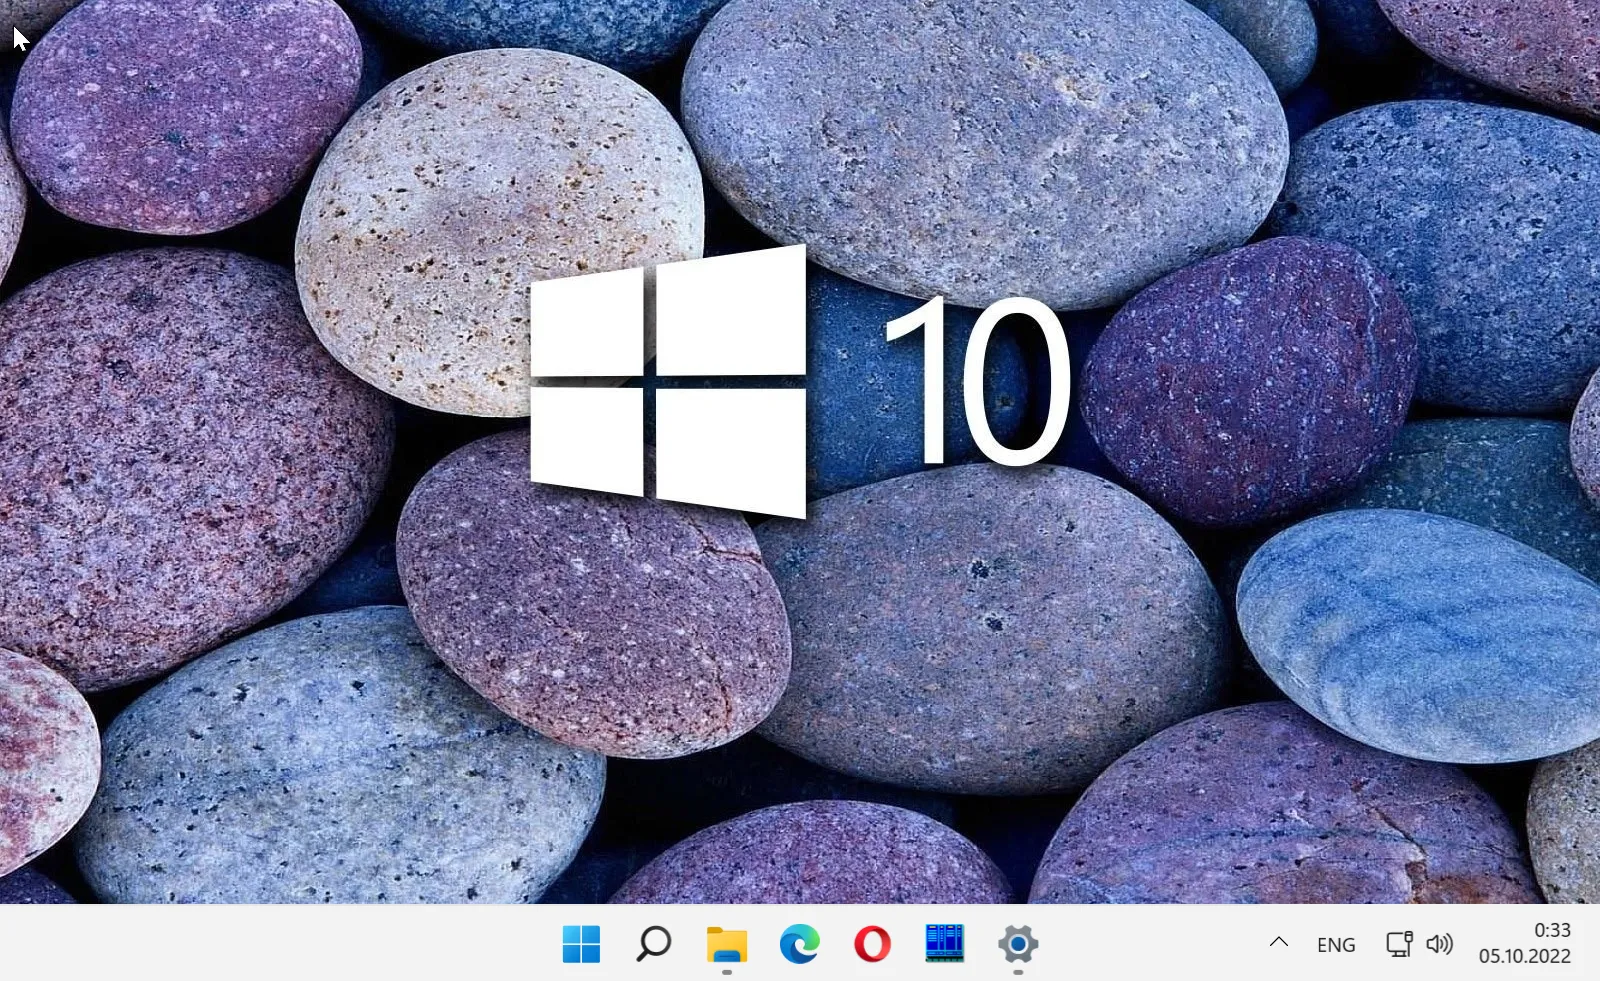
Task: Launch the Opera browser
Action: click(872, 943)
